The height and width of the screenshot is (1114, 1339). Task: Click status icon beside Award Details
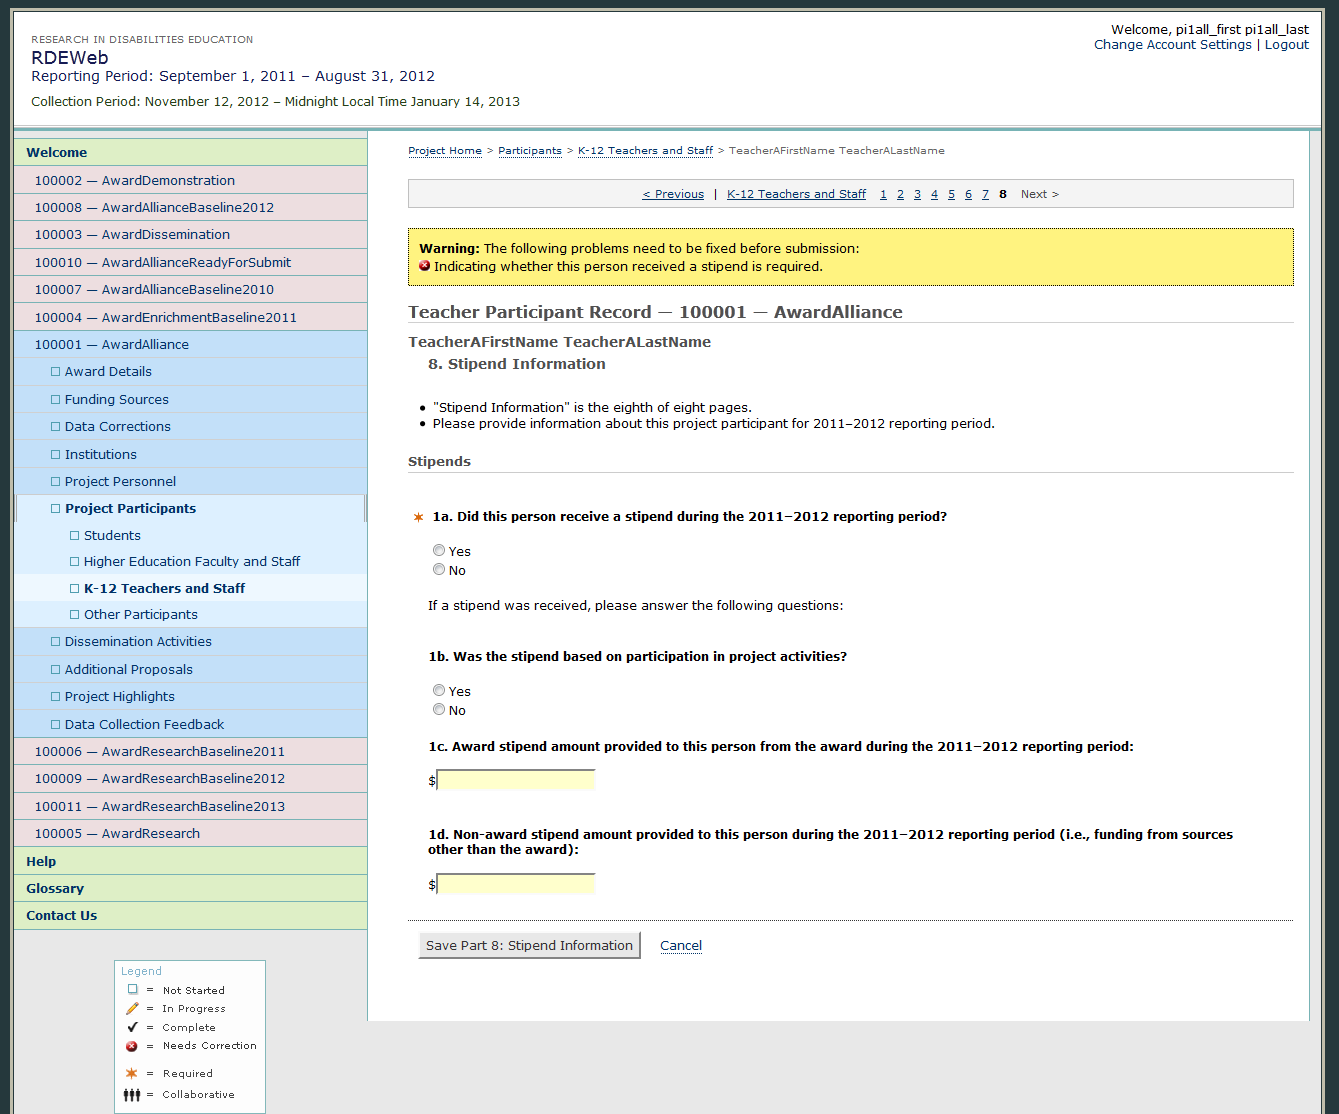click(x=56, y=372)
